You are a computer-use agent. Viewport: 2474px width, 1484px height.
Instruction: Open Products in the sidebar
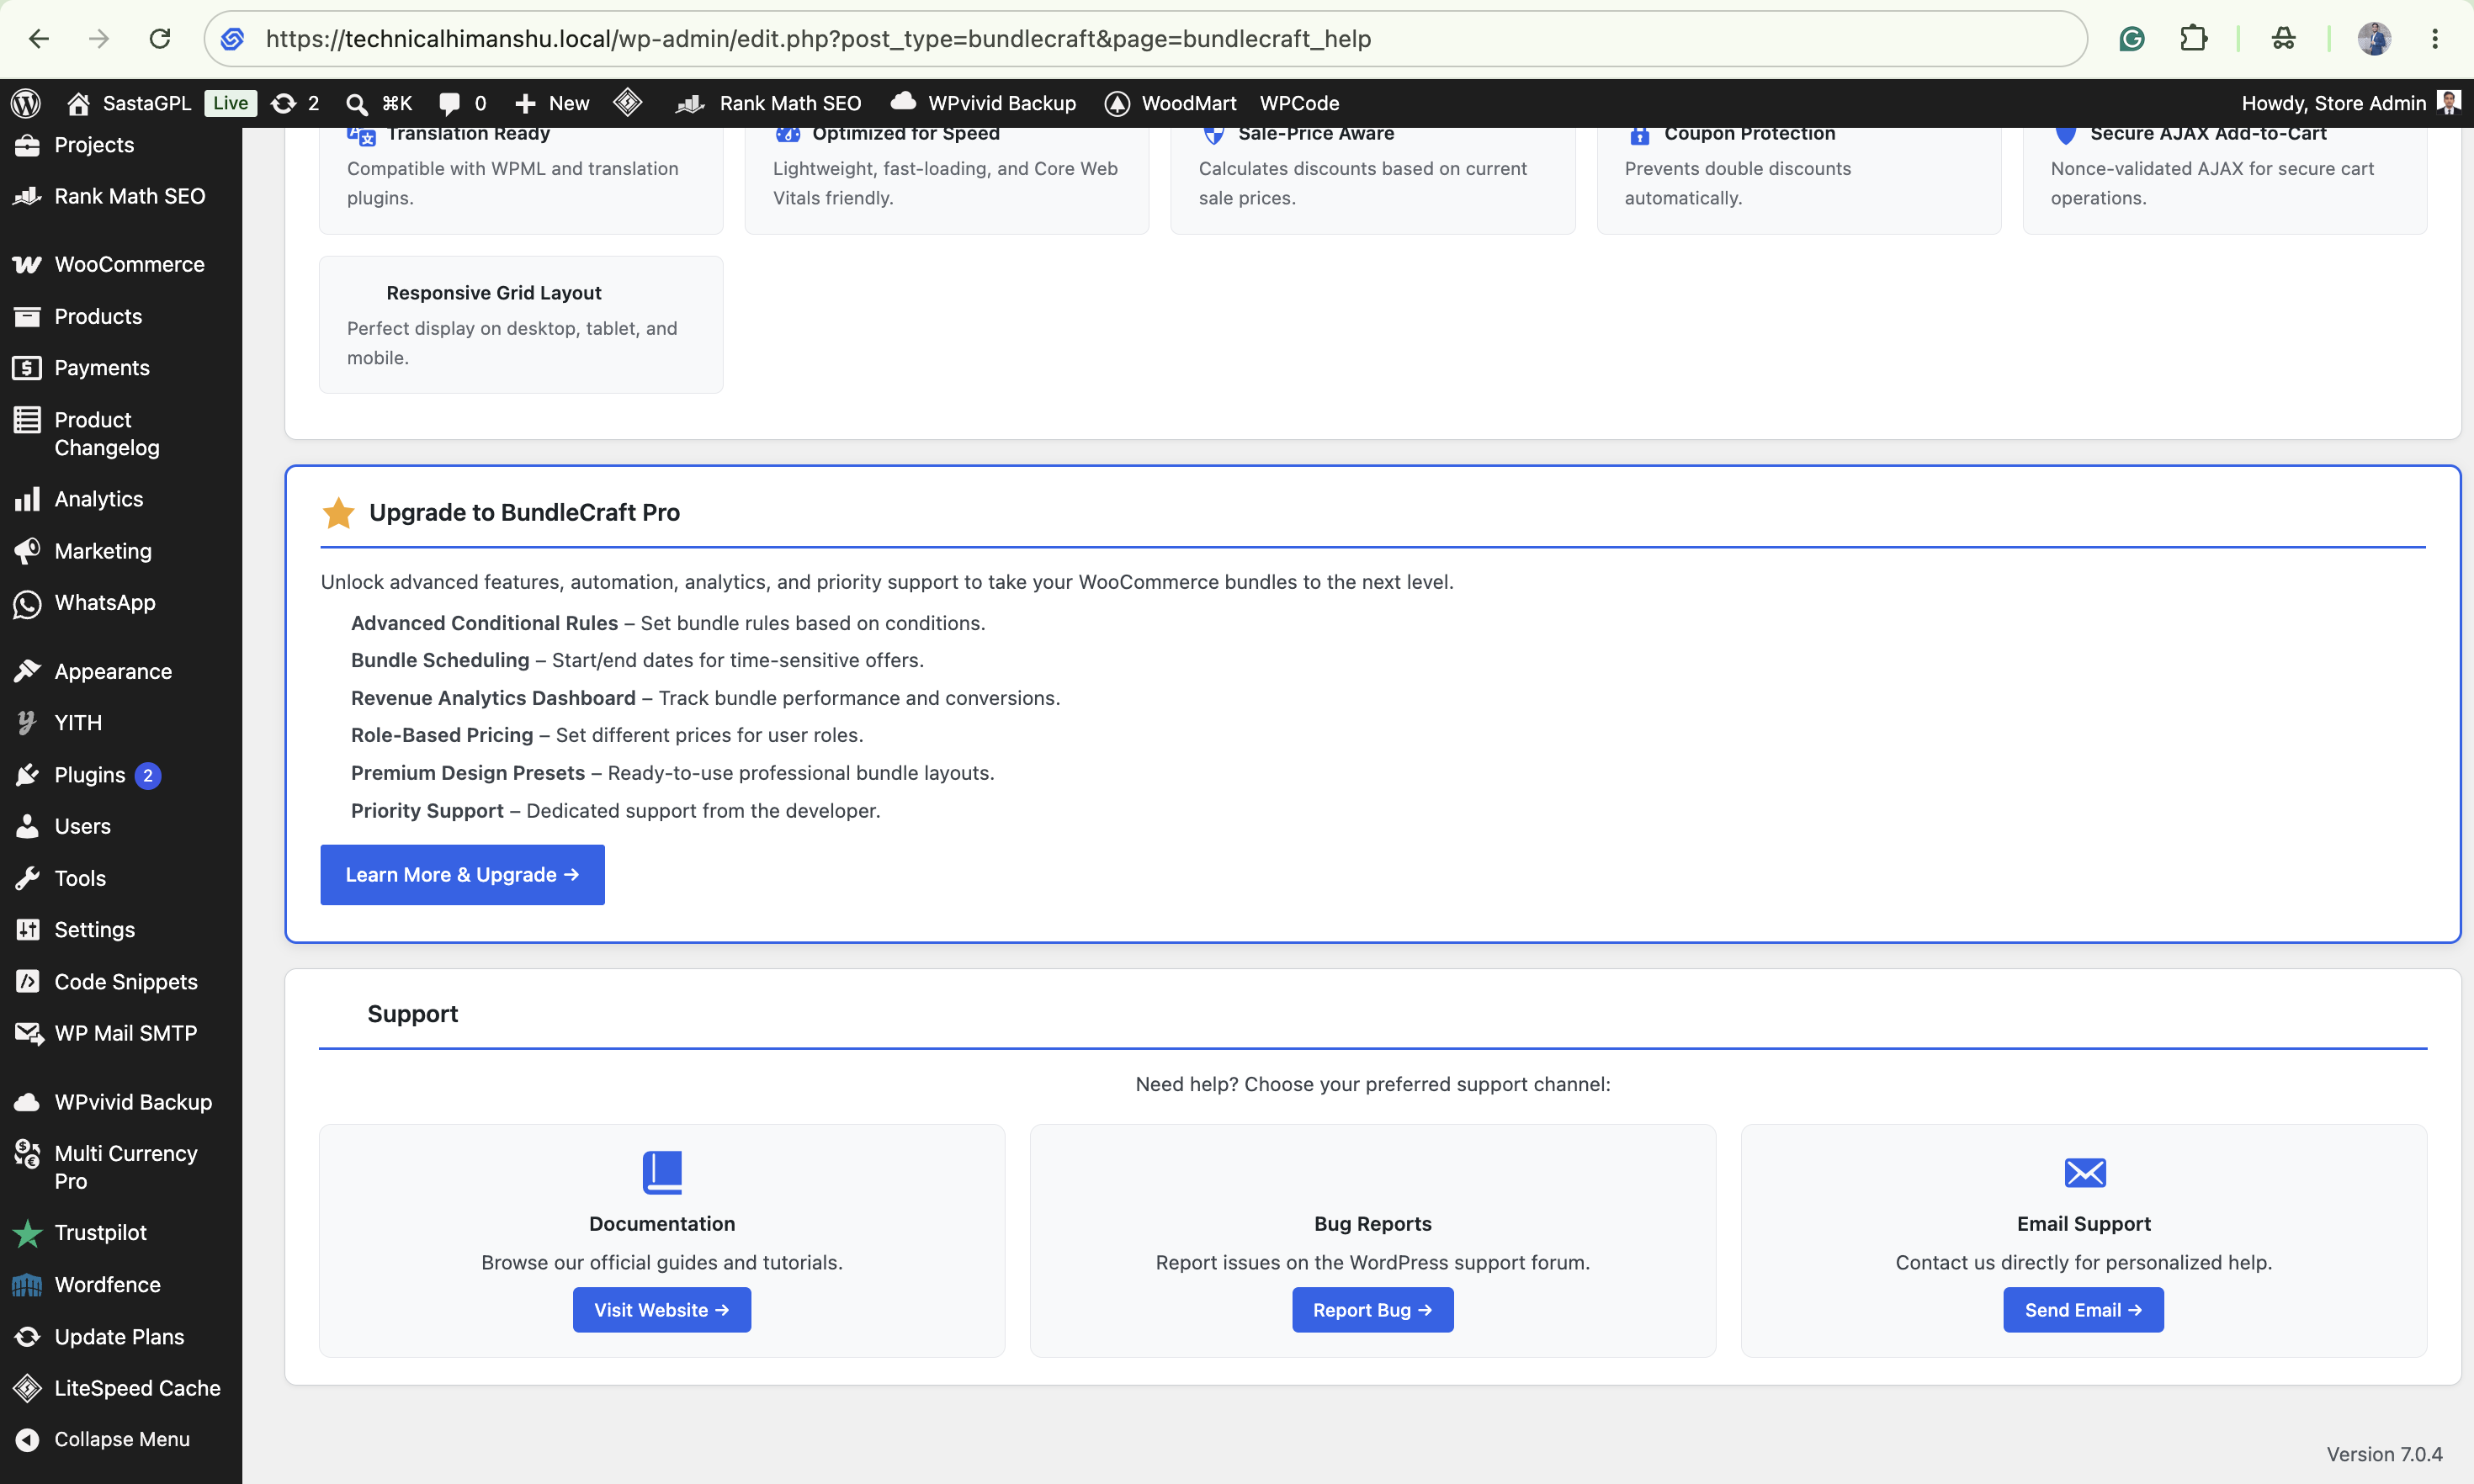pos(121,316)
